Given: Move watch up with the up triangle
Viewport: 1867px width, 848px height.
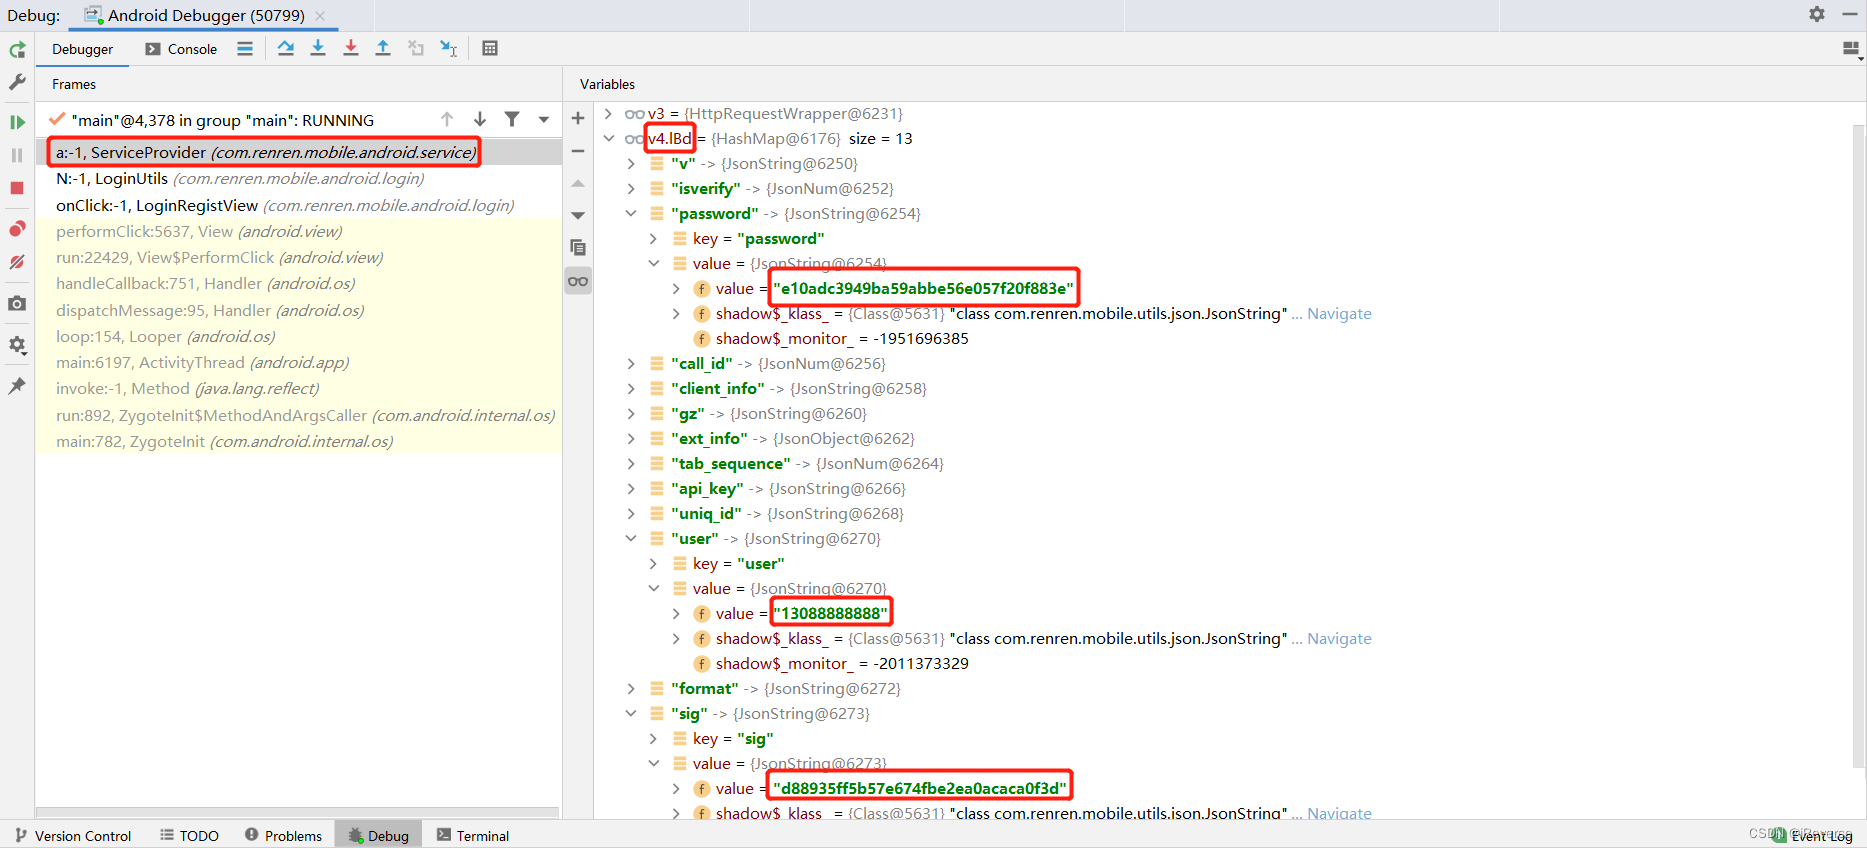Looking at the screenshot, I should coord(578,184).
